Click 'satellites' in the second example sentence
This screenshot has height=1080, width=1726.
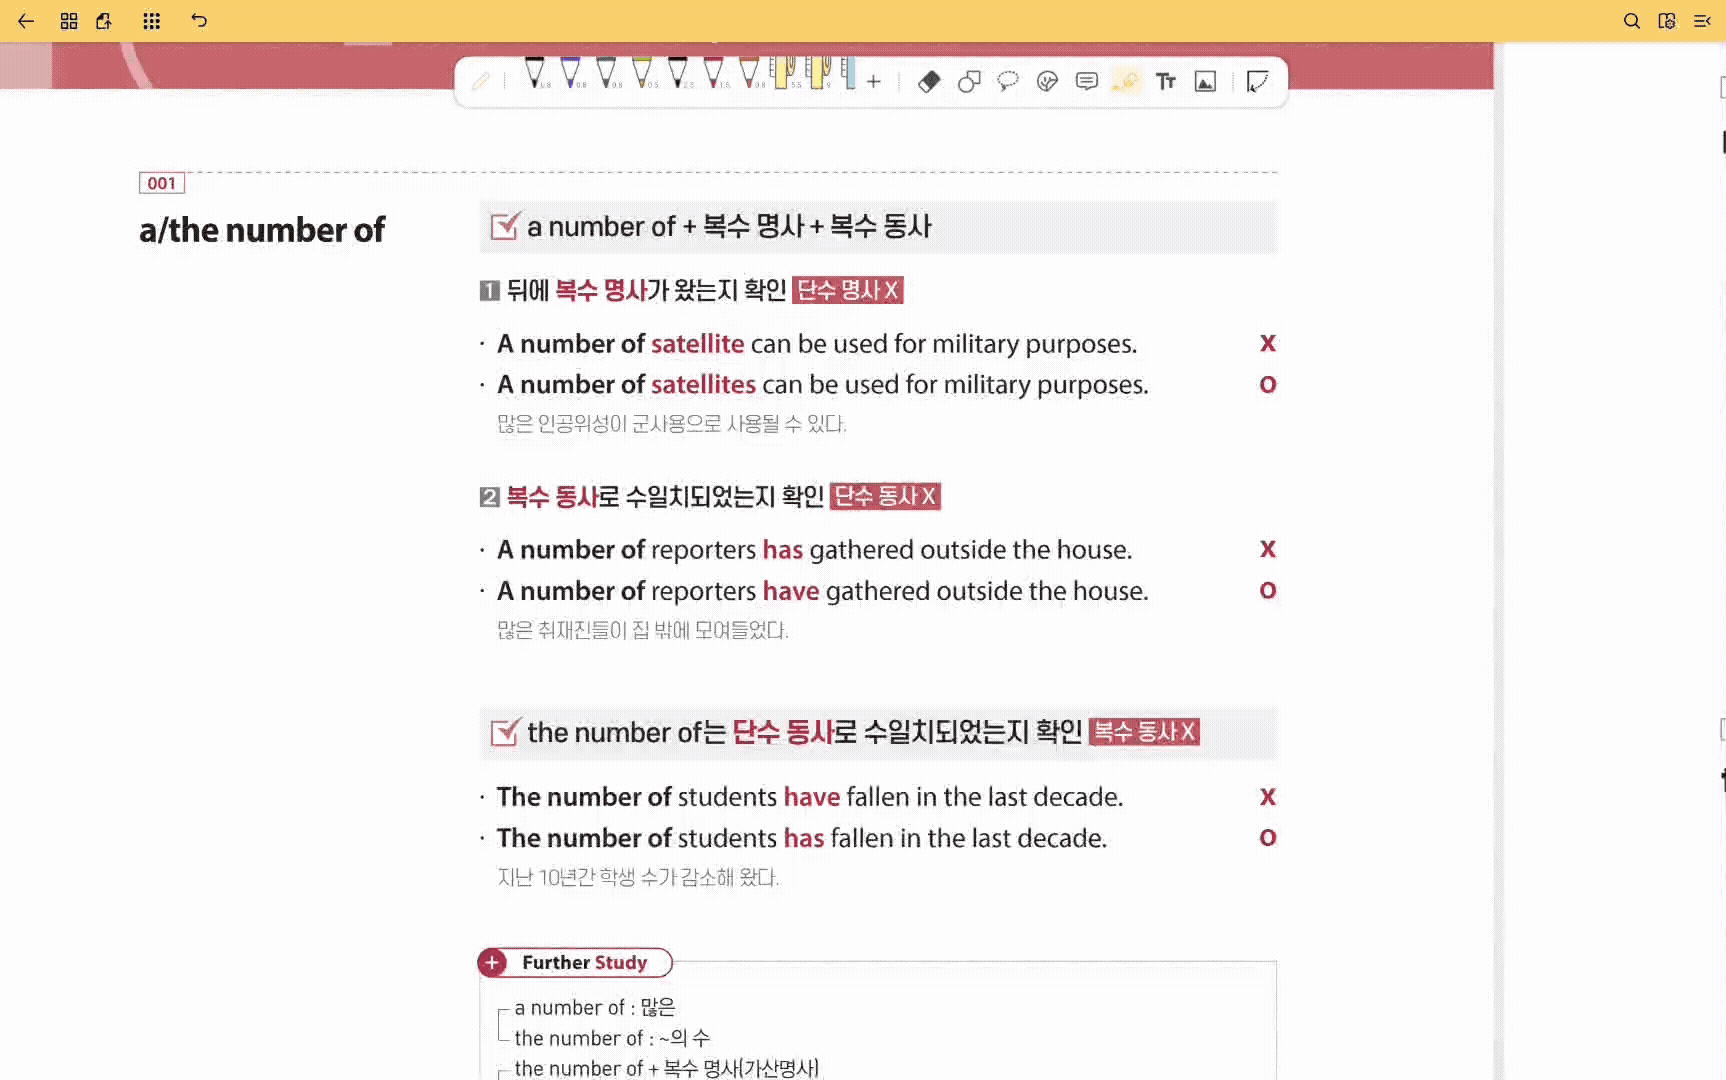[703, 385]
